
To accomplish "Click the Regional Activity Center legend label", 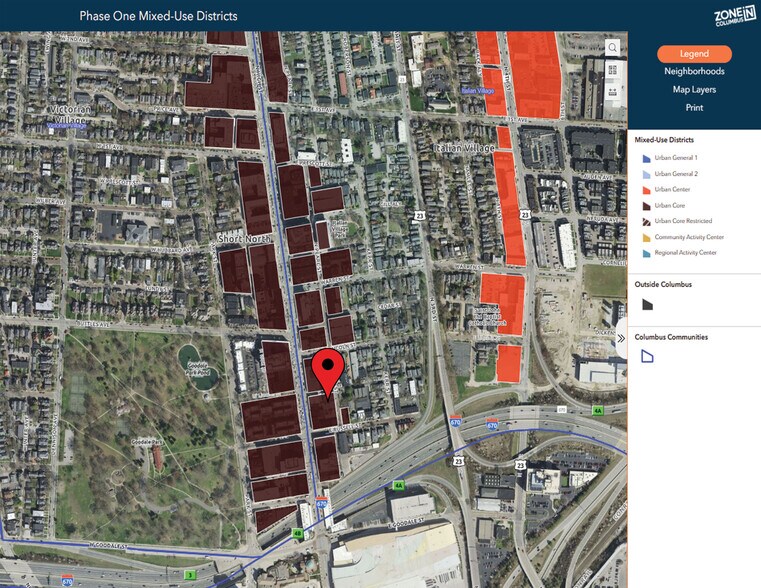I will click(x=686, y=253).
